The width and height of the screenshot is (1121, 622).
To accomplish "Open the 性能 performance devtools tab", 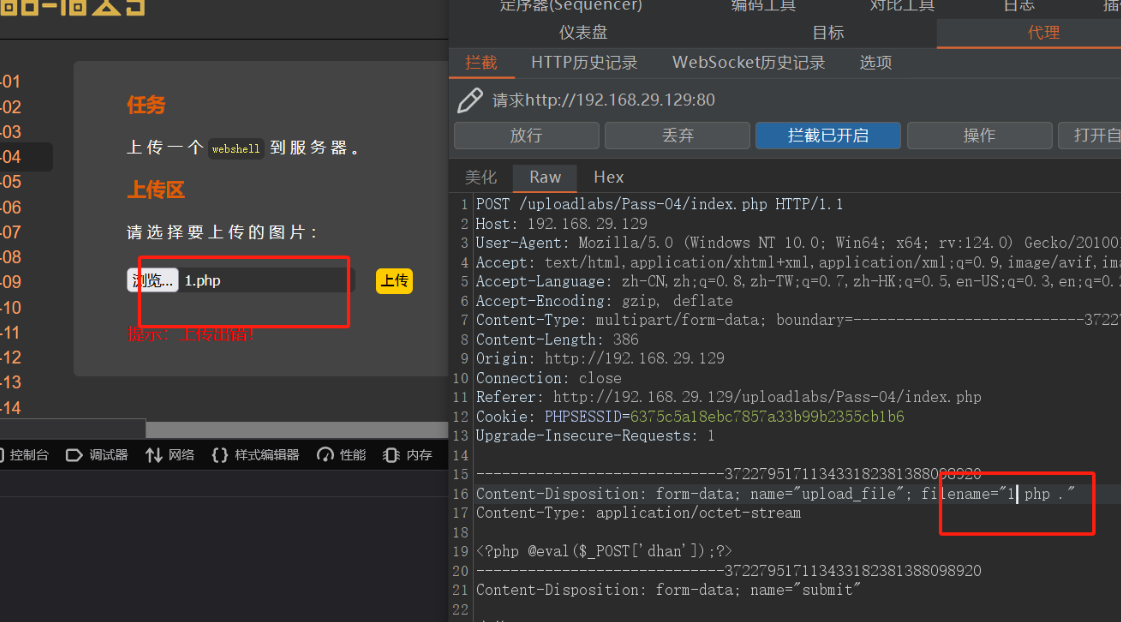I will click(342, 455).
